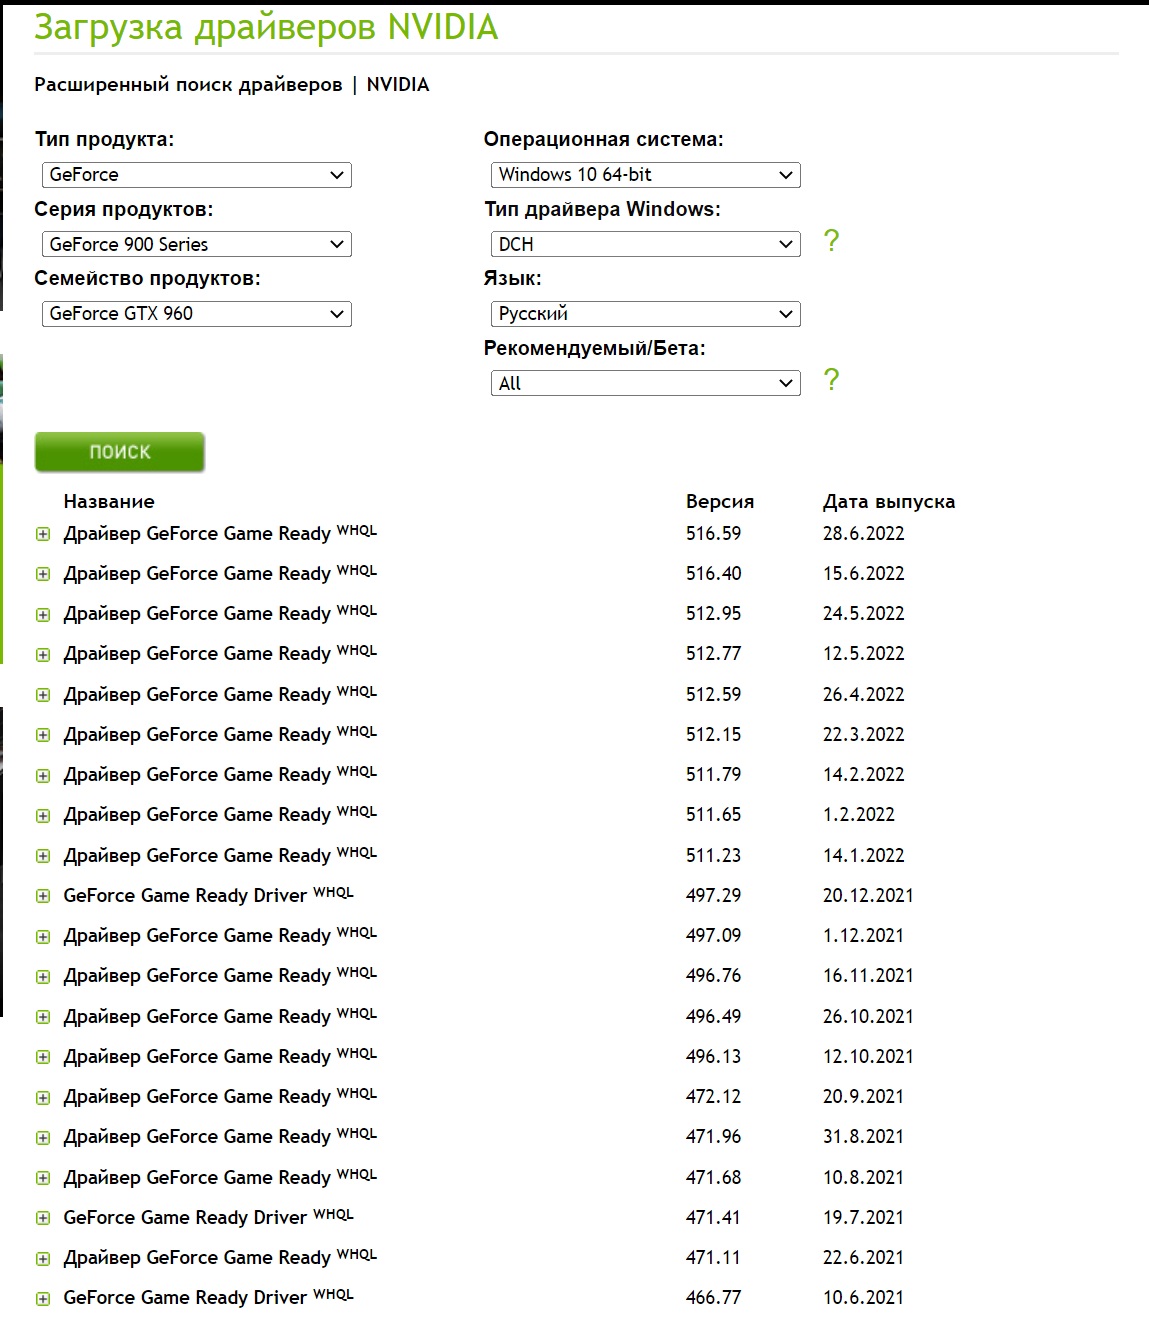This screenshot has height=1335, width=1149.
Task: Click the heading Загрузка драйверов NVIDIA
Action: (266, 27)
